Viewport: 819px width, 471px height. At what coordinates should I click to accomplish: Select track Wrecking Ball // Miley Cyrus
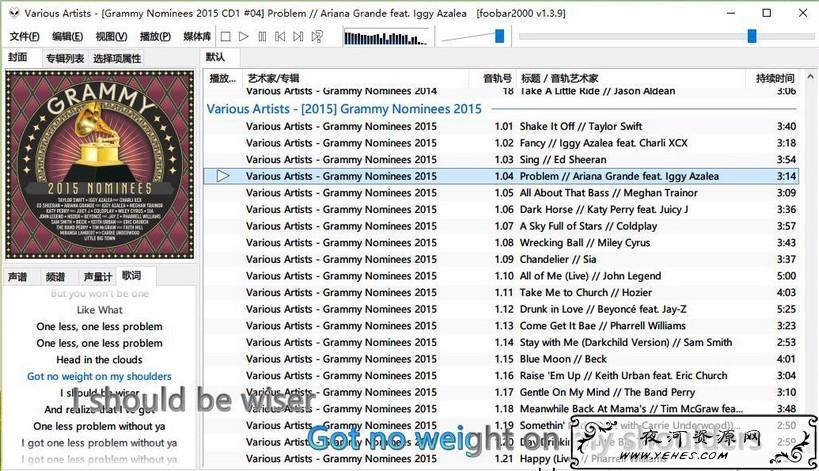(x=501, y=243)
